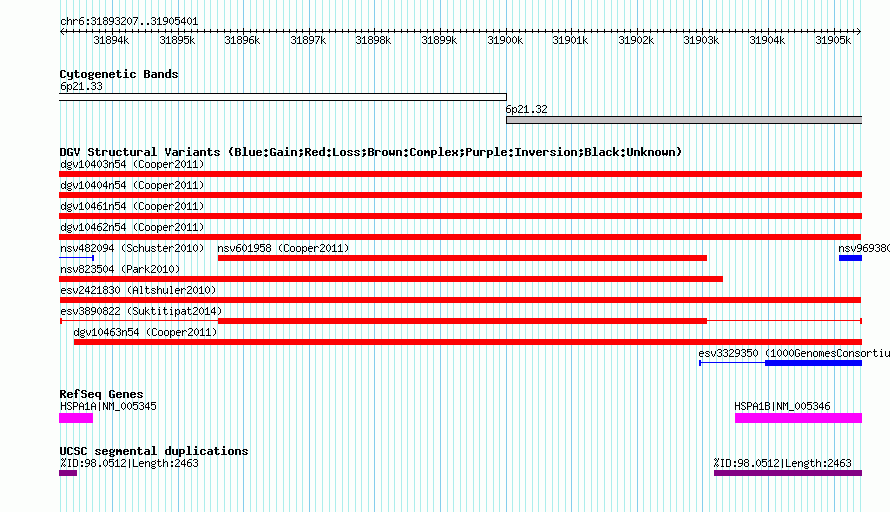
Task: Click the nsv482094 blue gain feature
Action: [77, 258]
